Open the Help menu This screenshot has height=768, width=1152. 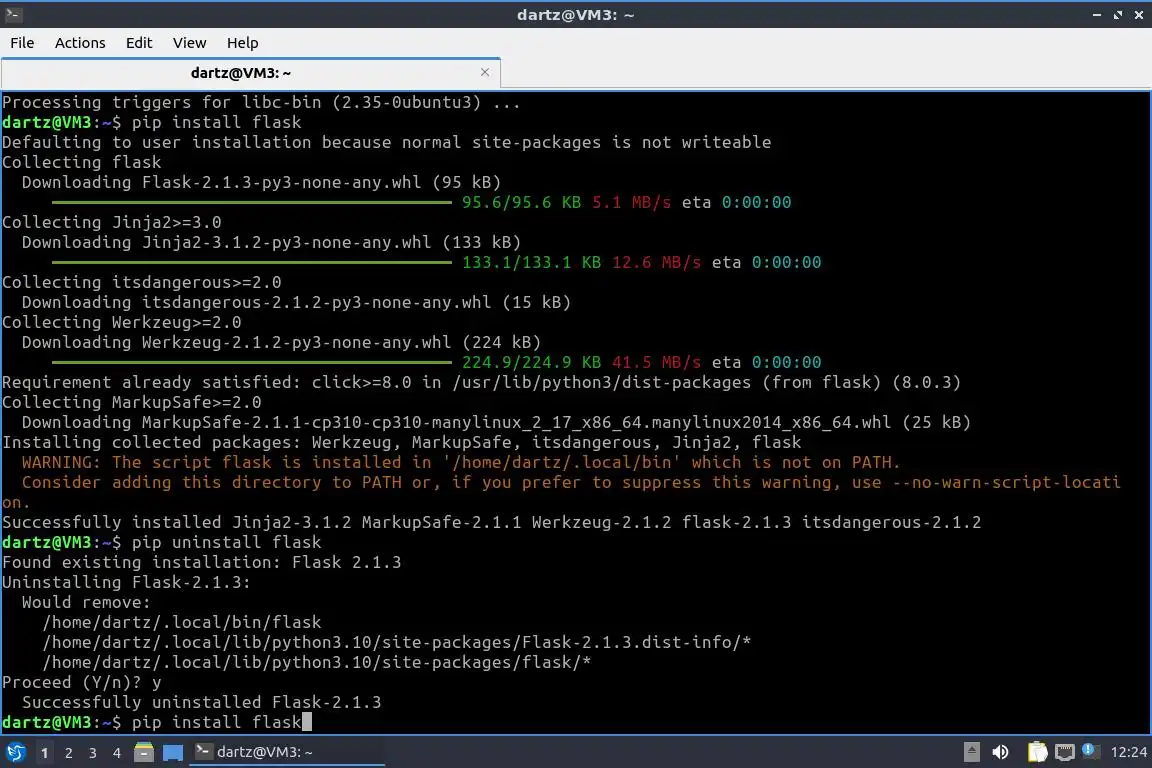point(242,43)
